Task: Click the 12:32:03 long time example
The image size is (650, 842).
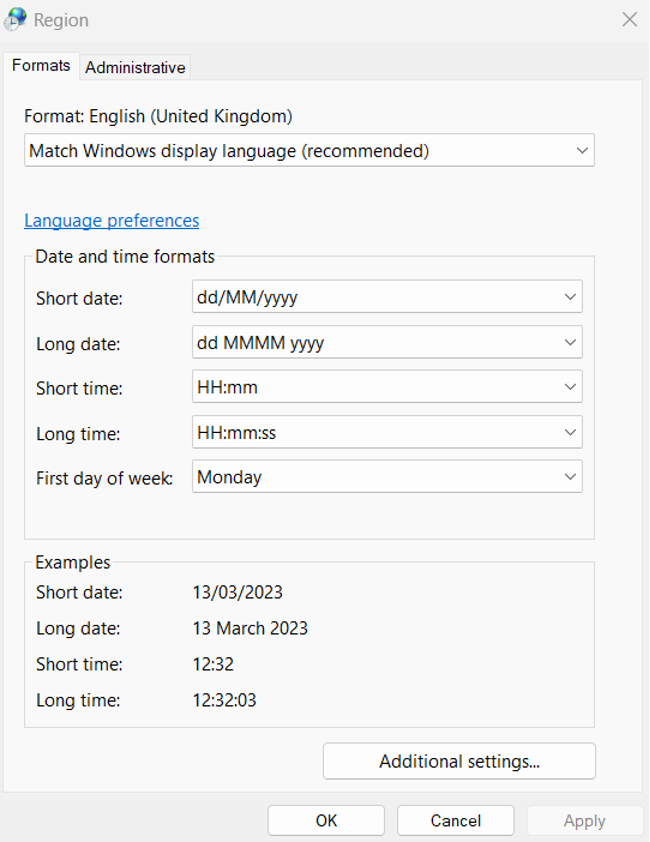Action: (224, 700)
